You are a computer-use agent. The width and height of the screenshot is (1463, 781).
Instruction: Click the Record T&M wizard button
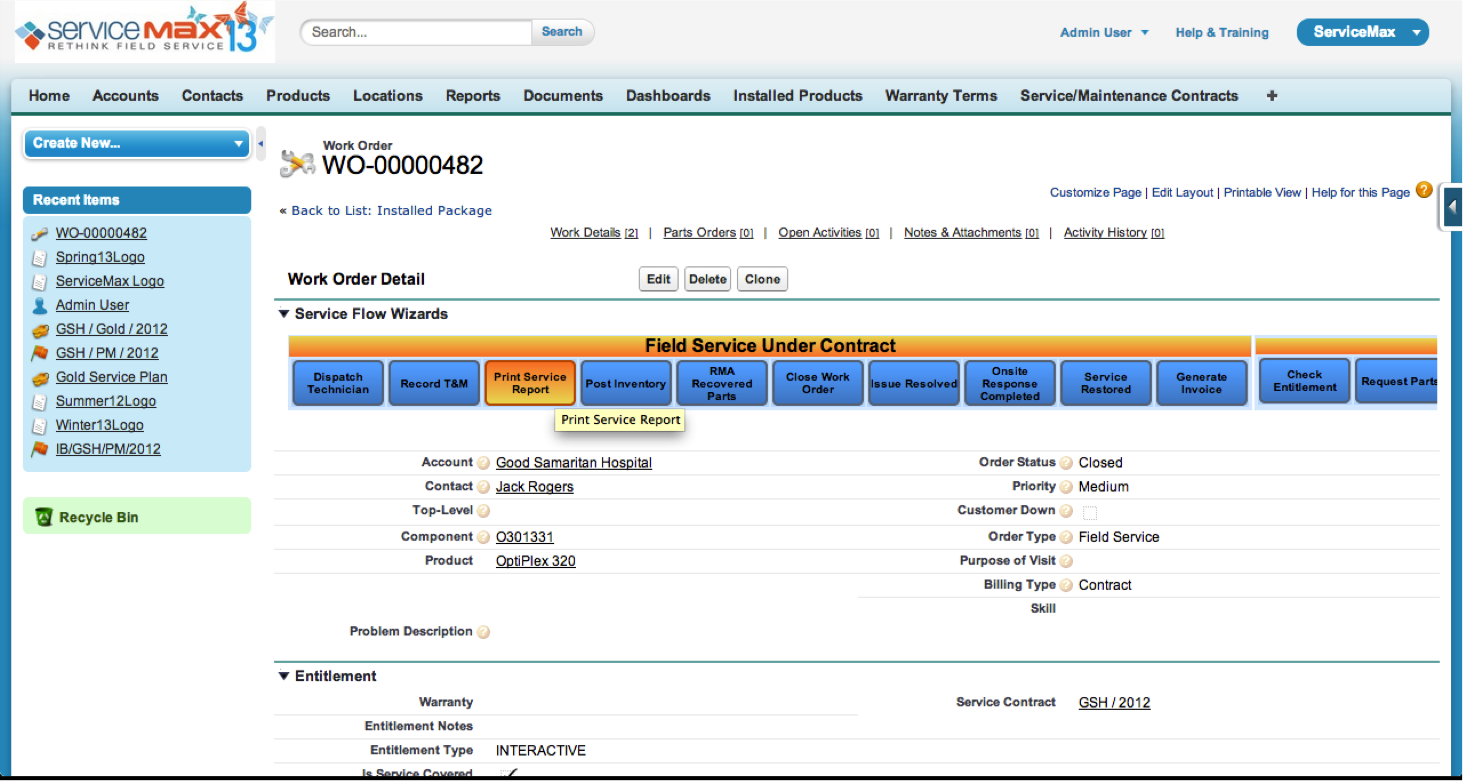[x=434, y=383]
